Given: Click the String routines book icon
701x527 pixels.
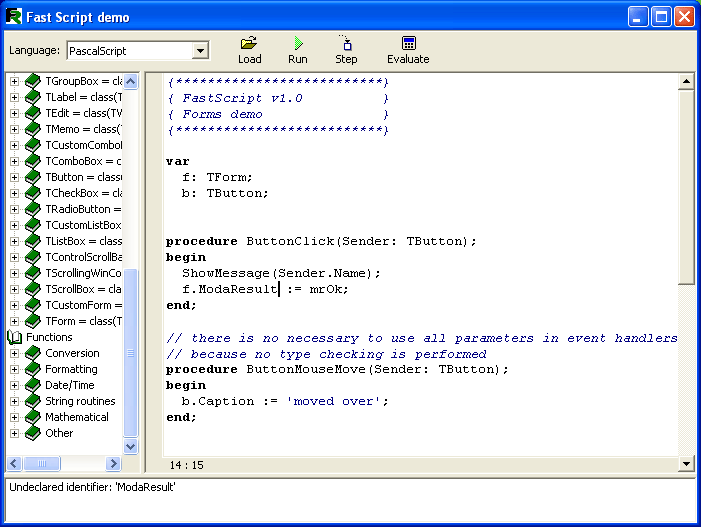Looking at the screenshot, I should 33,401.
